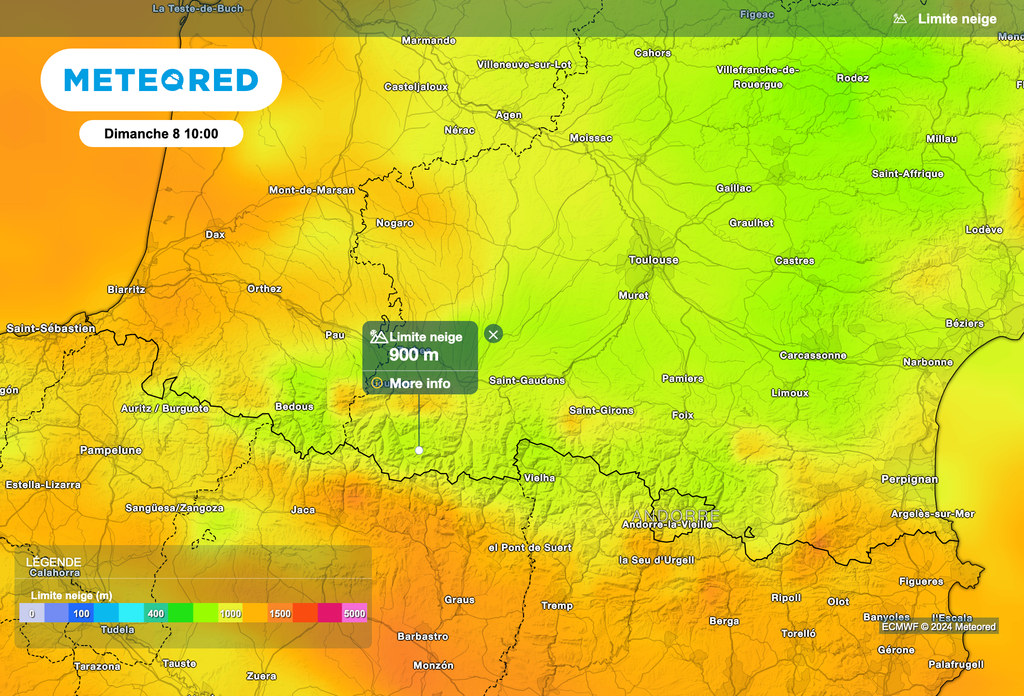Viewport: 1024px width, 696px height.
Task: Click the yellow info circle icon
Action: 377,383
